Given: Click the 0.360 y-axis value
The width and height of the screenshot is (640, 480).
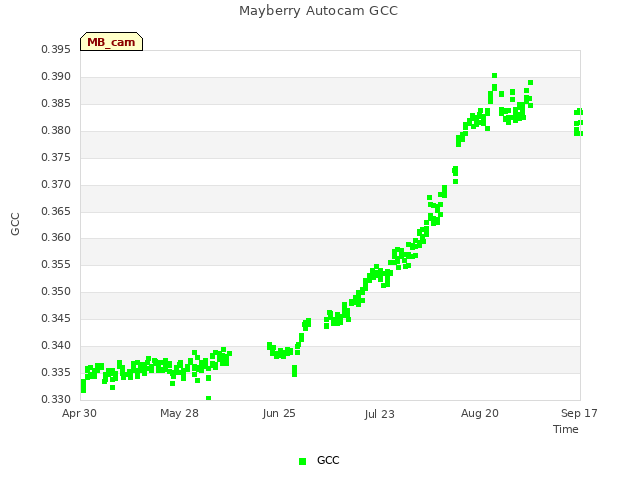Looking at the screenshot, I should click(x=56, y=238).
